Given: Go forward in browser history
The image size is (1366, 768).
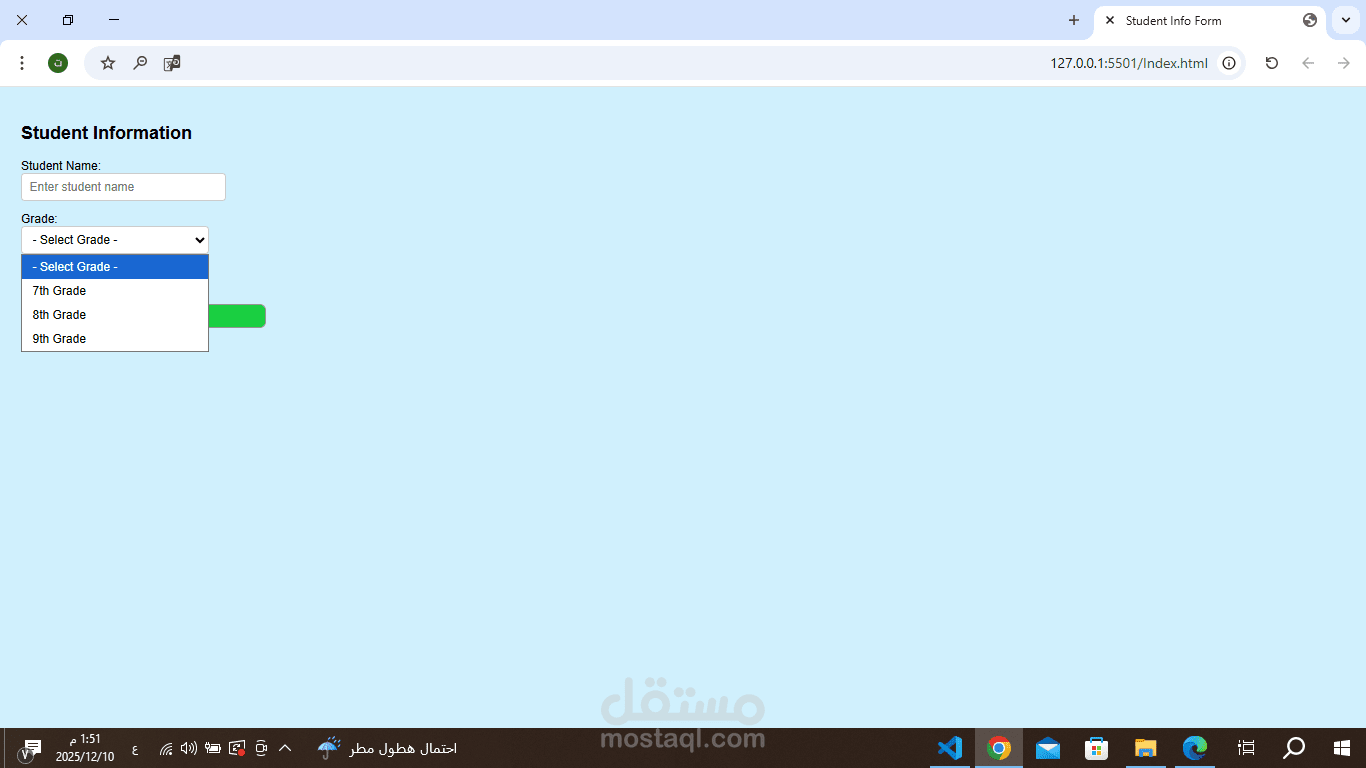Looking at the screenshot, I should [x=1344, y=63].
